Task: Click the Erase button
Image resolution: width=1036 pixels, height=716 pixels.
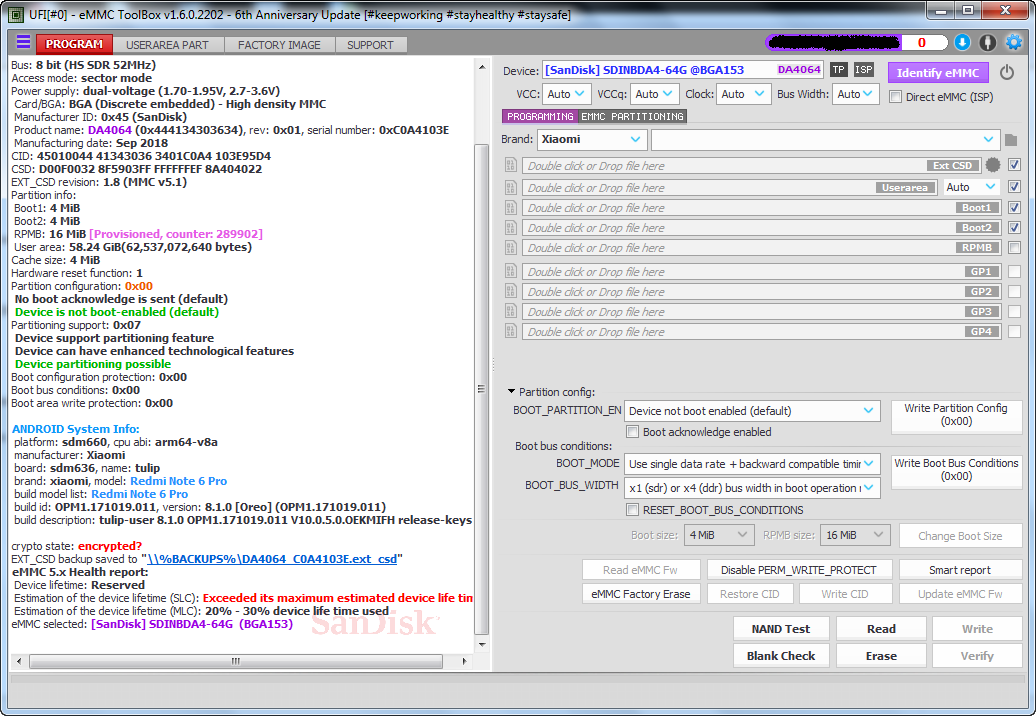Action: [x=881, y=656]
